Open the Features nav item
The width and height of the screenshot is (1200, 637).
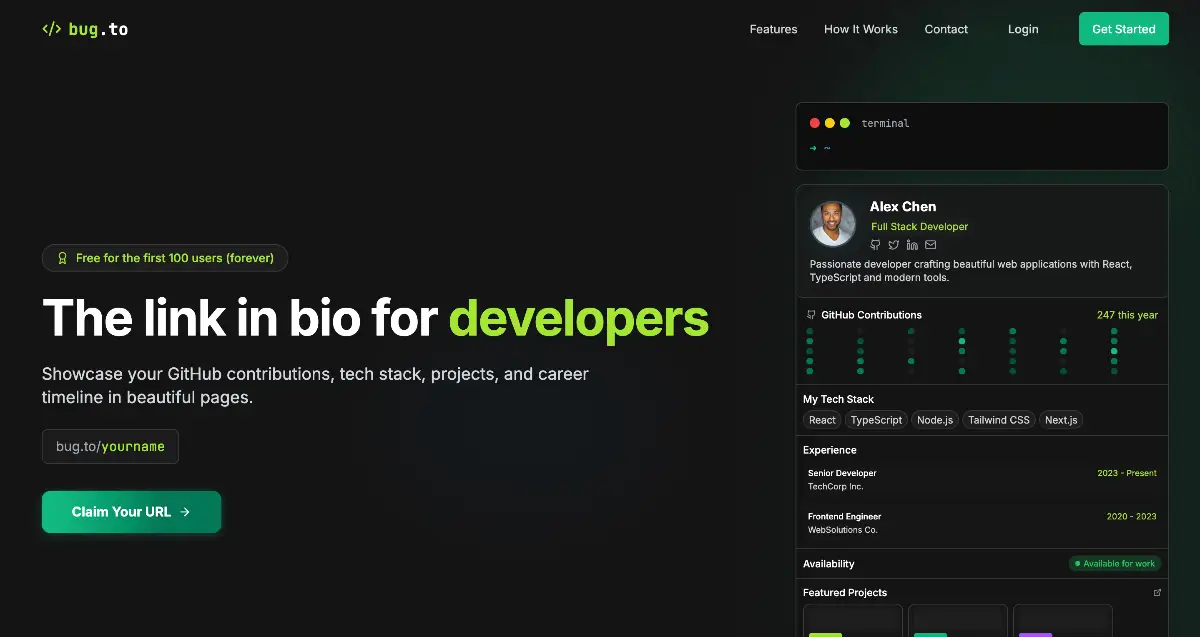pyautogui.click(x=773, y=29)
